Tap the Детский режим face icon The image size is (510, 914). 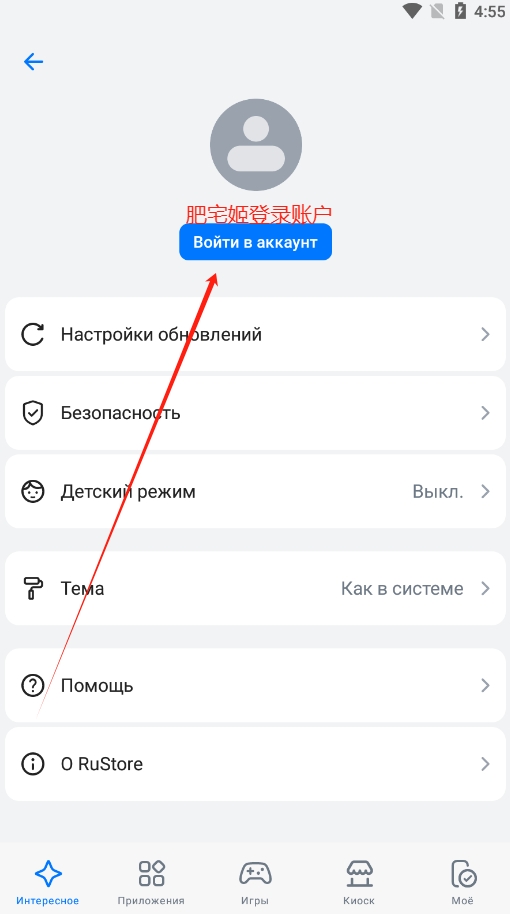[x=33, y=491]
